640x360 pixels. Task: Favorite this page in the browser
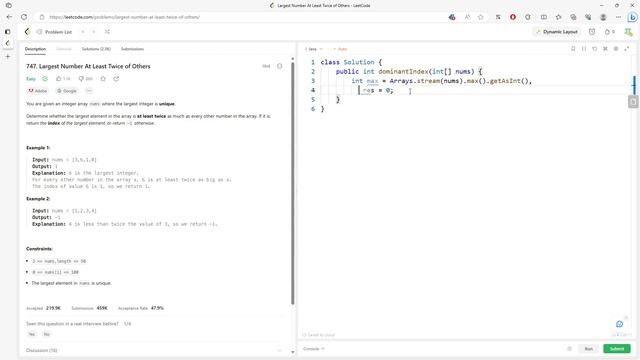pyautogui.click(x=481, y=17)
